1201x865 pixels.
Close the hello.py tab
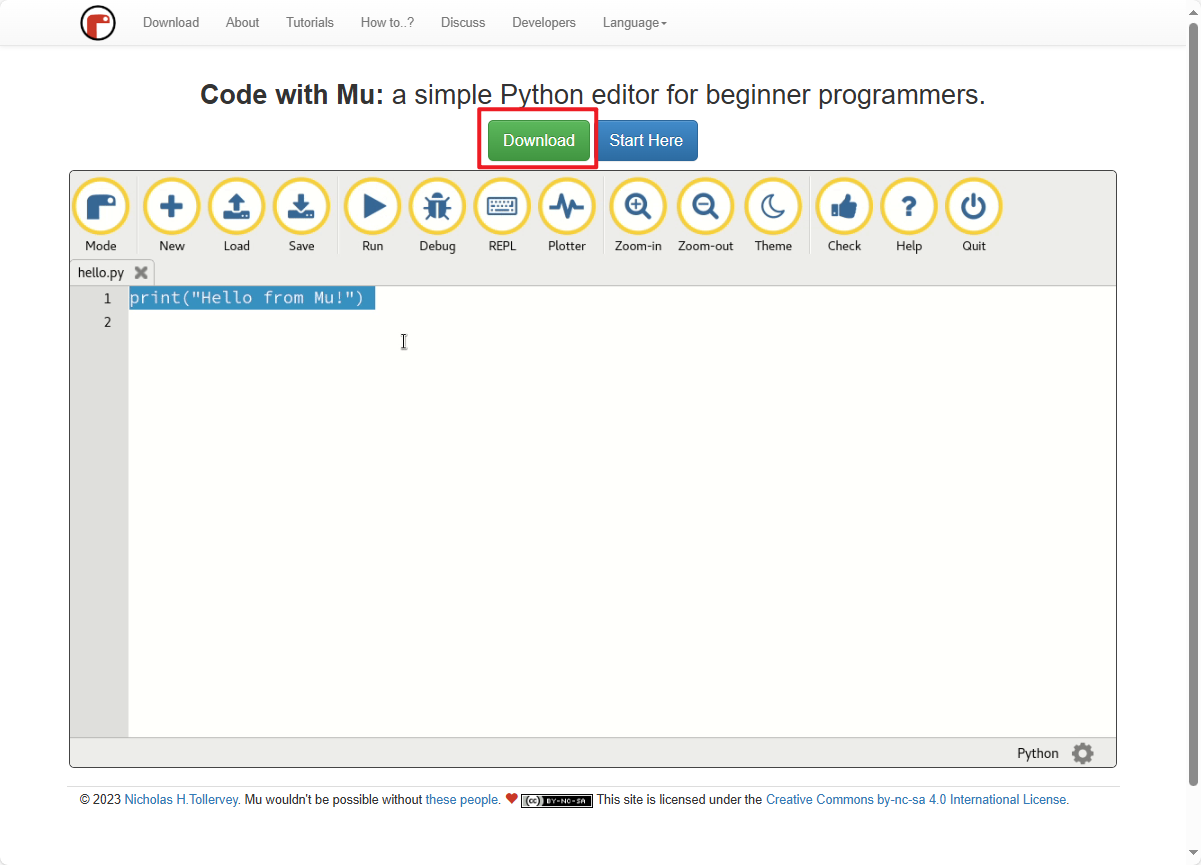pyautogui.click(x=141, y=272)
